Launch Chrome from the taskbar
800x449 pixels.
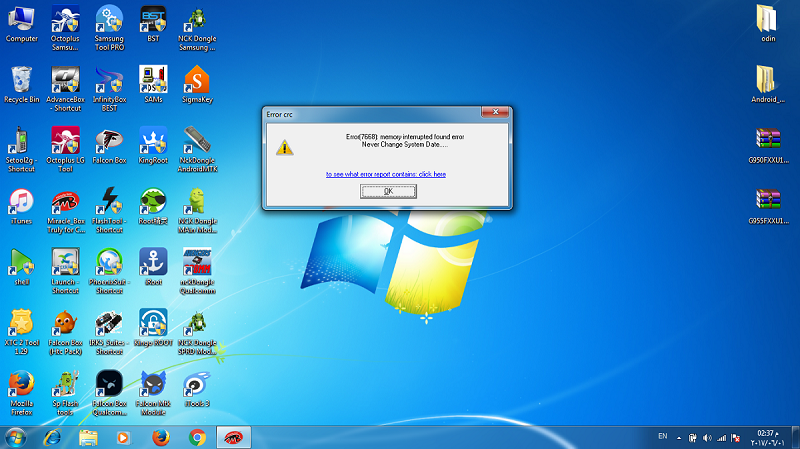point(197,437)
